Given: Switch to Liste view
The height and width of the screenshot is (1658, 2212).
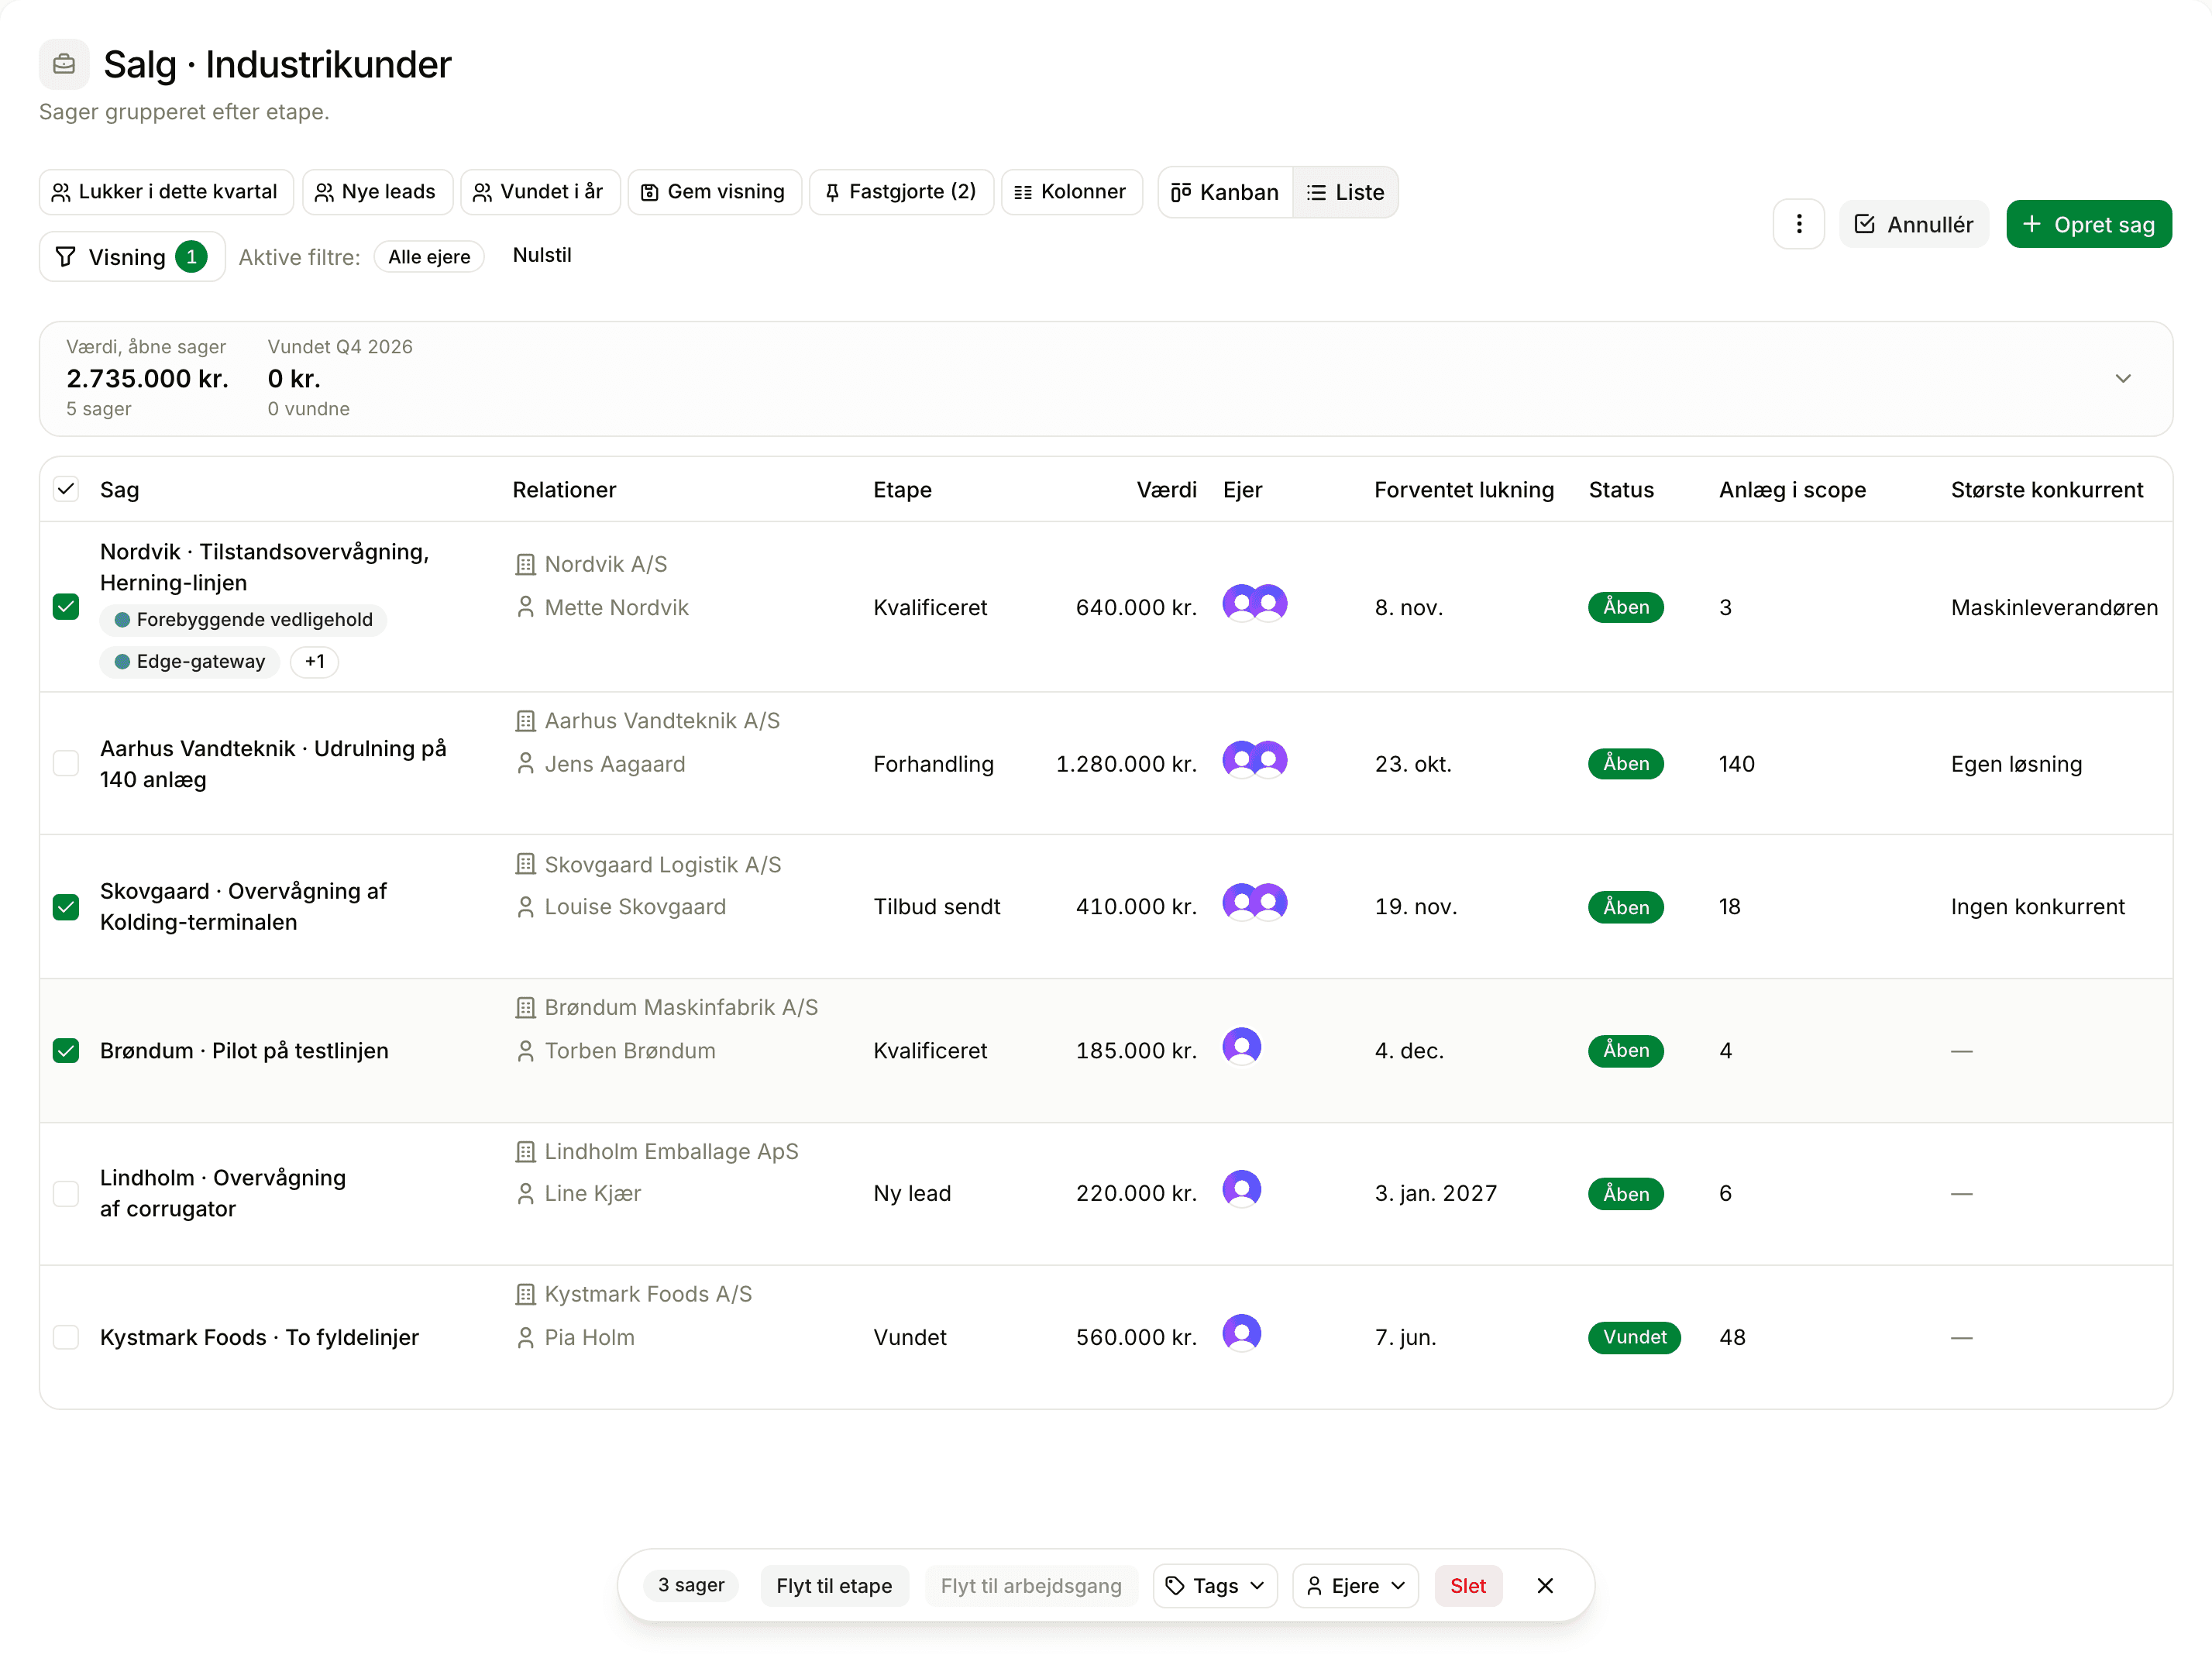Looking at the screenshot, I should (x=1345, y=192).
